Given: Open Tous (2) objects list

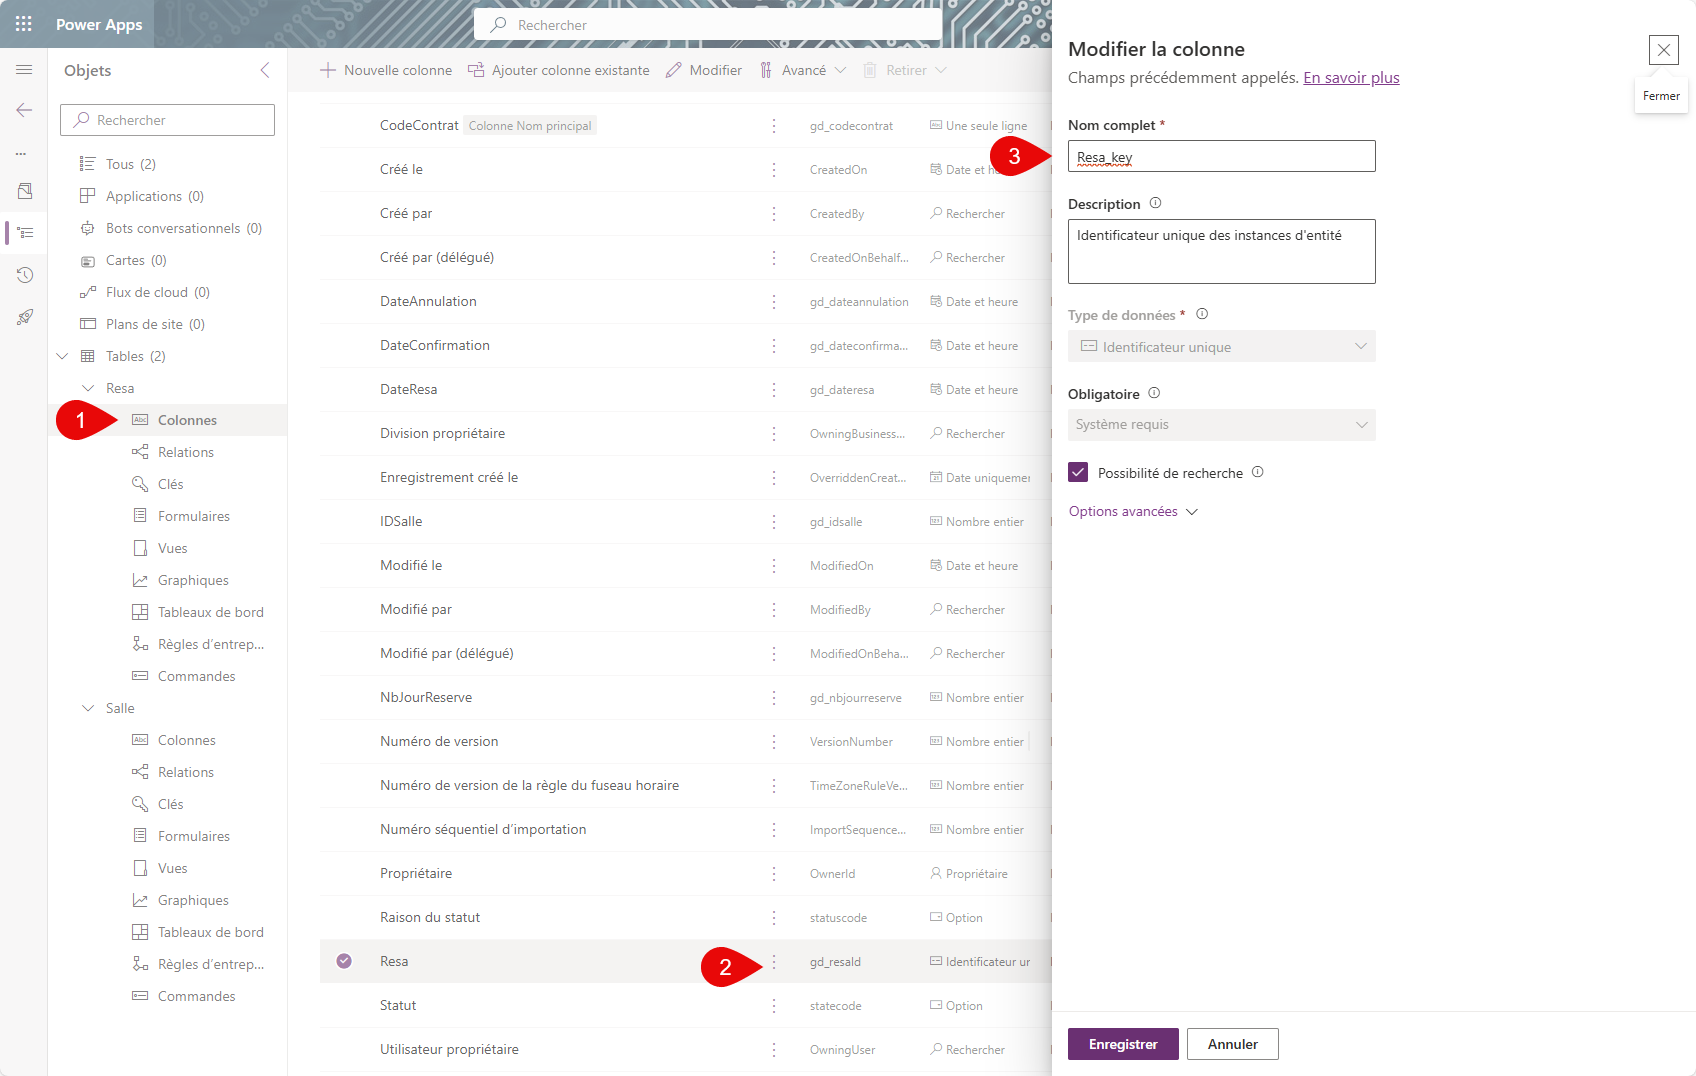Looking at the screenshot, I should point(131,164).
